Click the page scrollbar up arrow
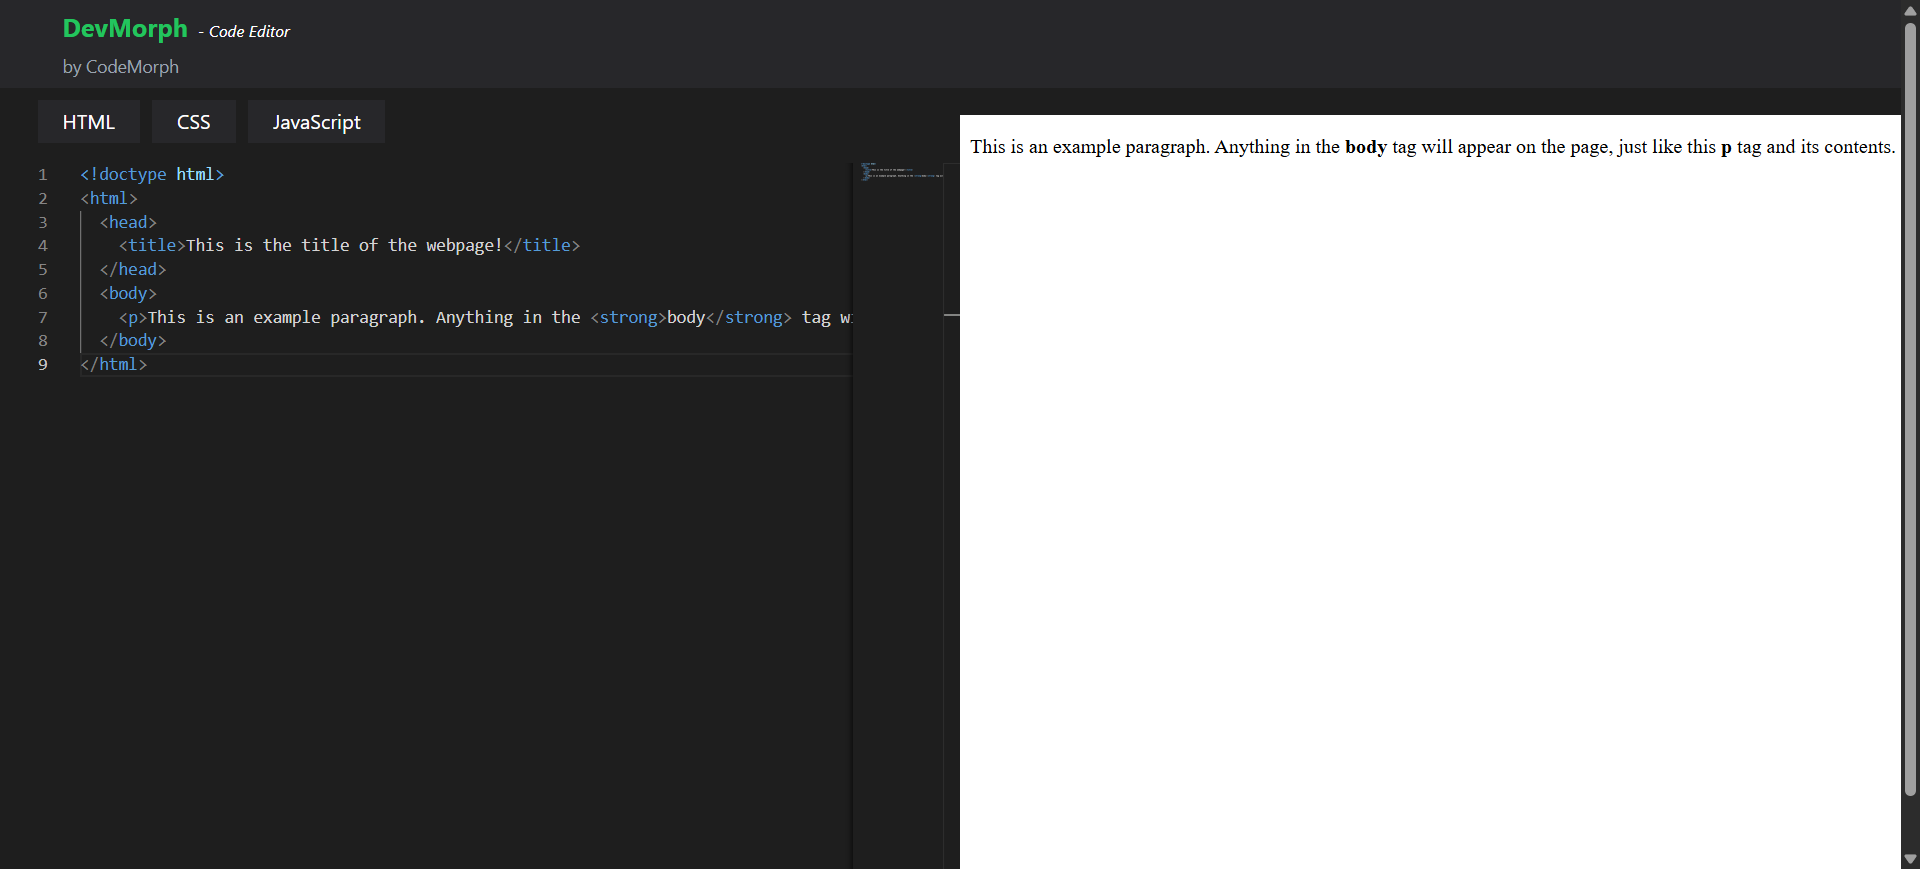 click(1910, 10)
